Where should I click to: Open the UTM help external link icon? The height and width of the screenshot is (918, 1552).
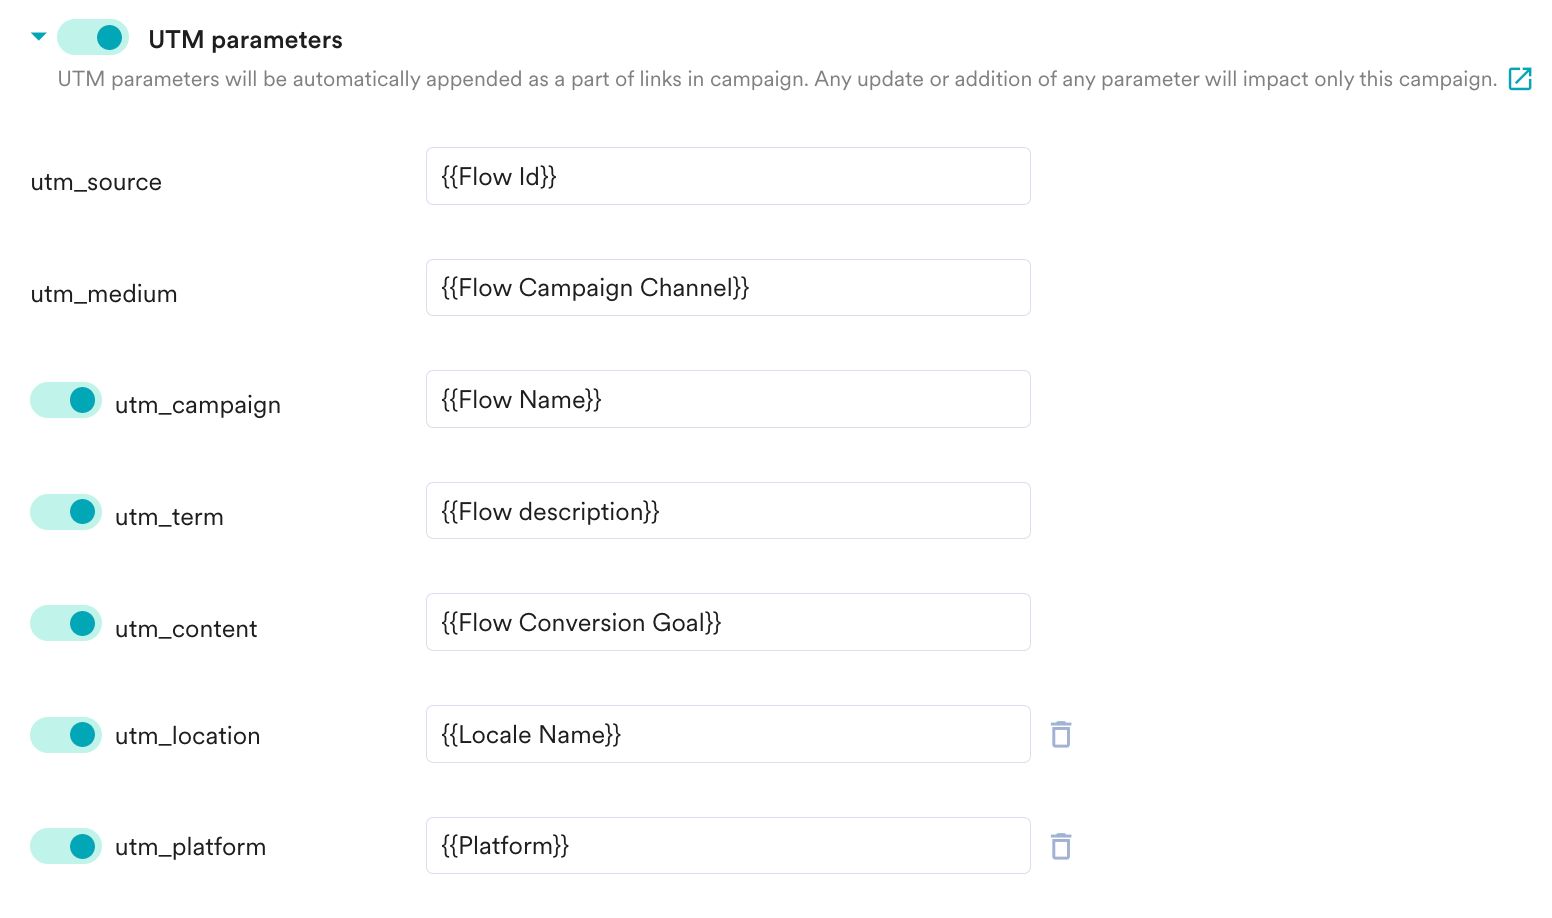[1520, 79]
